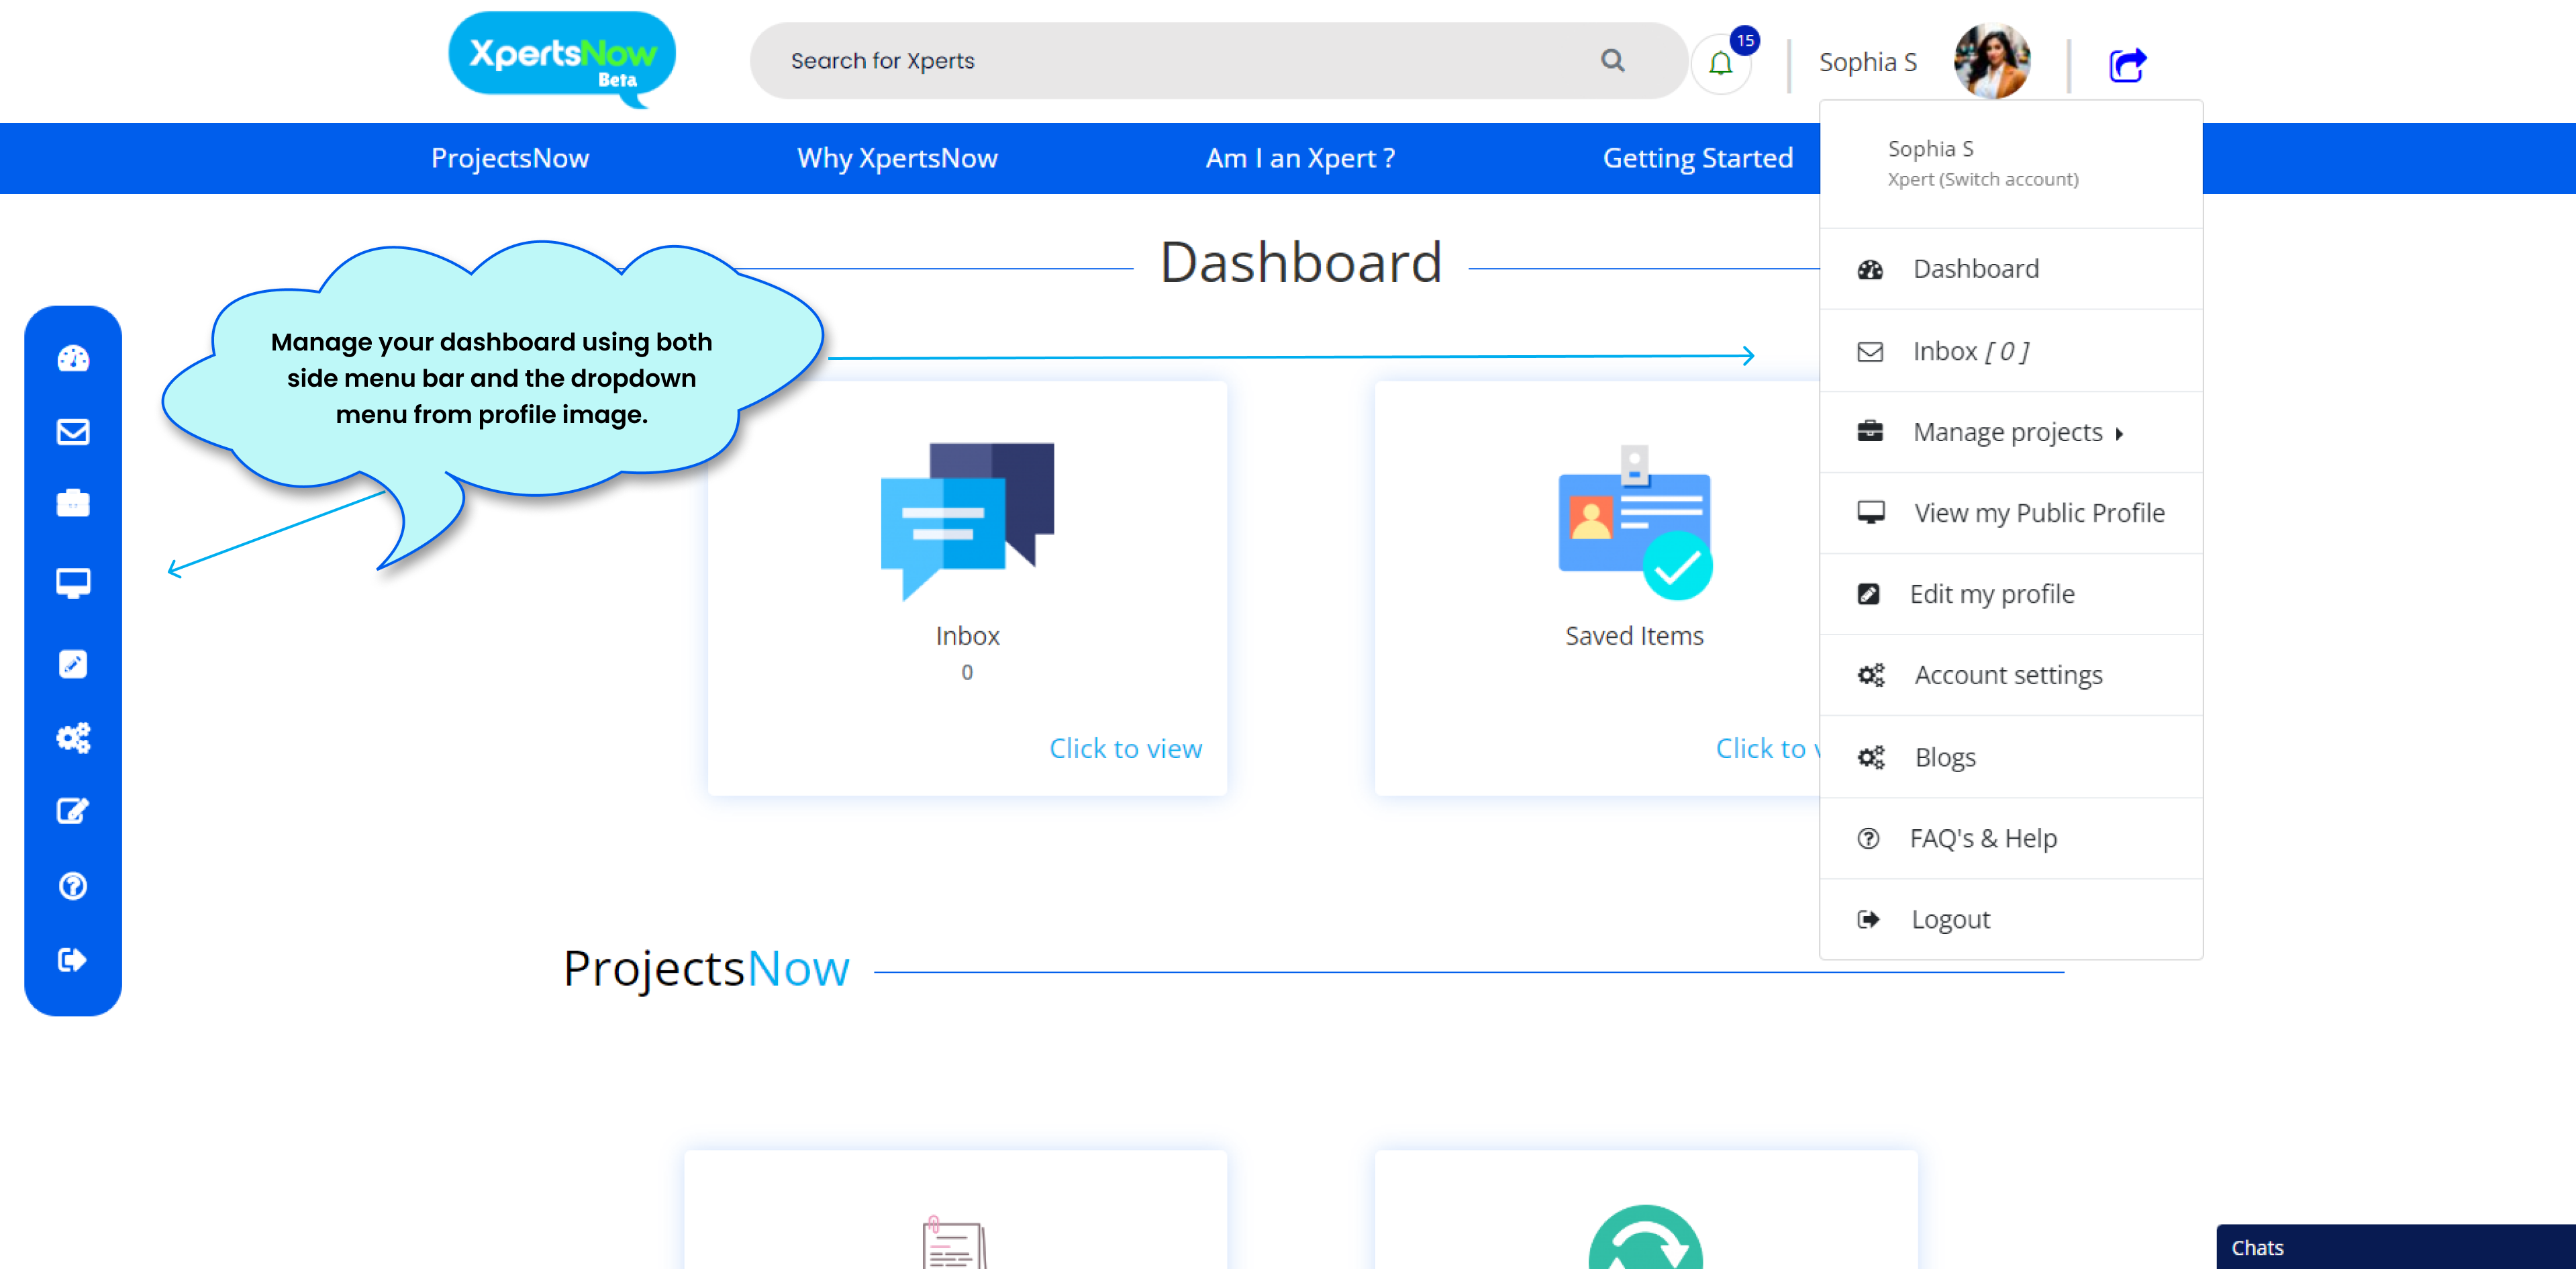
Task: Select Edit my profile in dropdown
Action: [x=2011, y=594]
